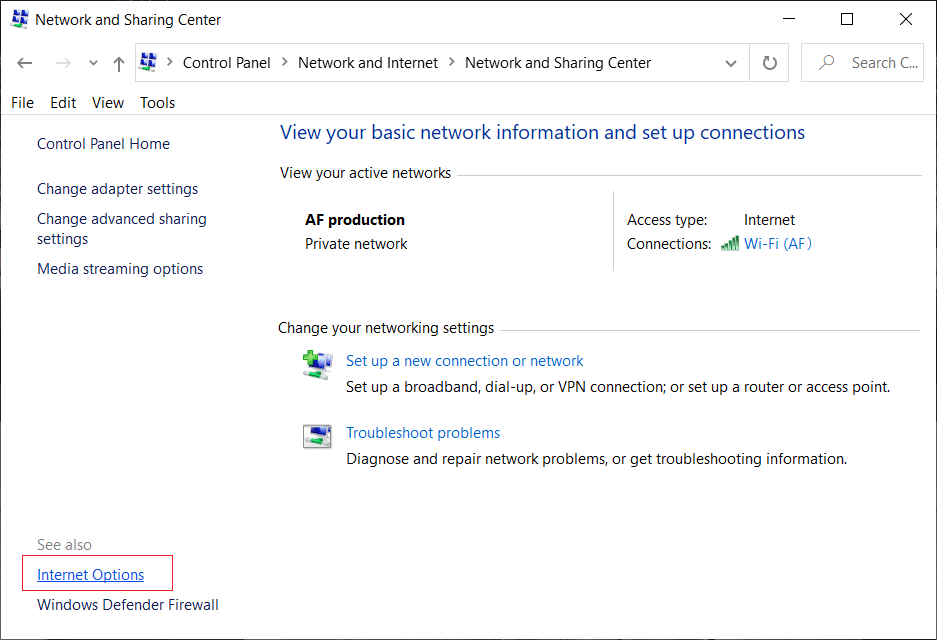Open Windows Defender Firewall link
This screenshot has width=937, height=640.
128,605
